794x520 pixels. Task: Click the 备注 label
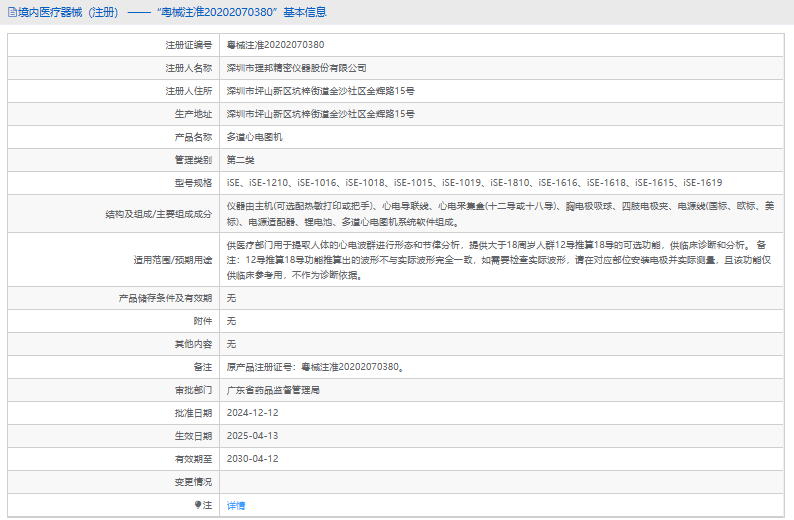click(x=203, y=367)
